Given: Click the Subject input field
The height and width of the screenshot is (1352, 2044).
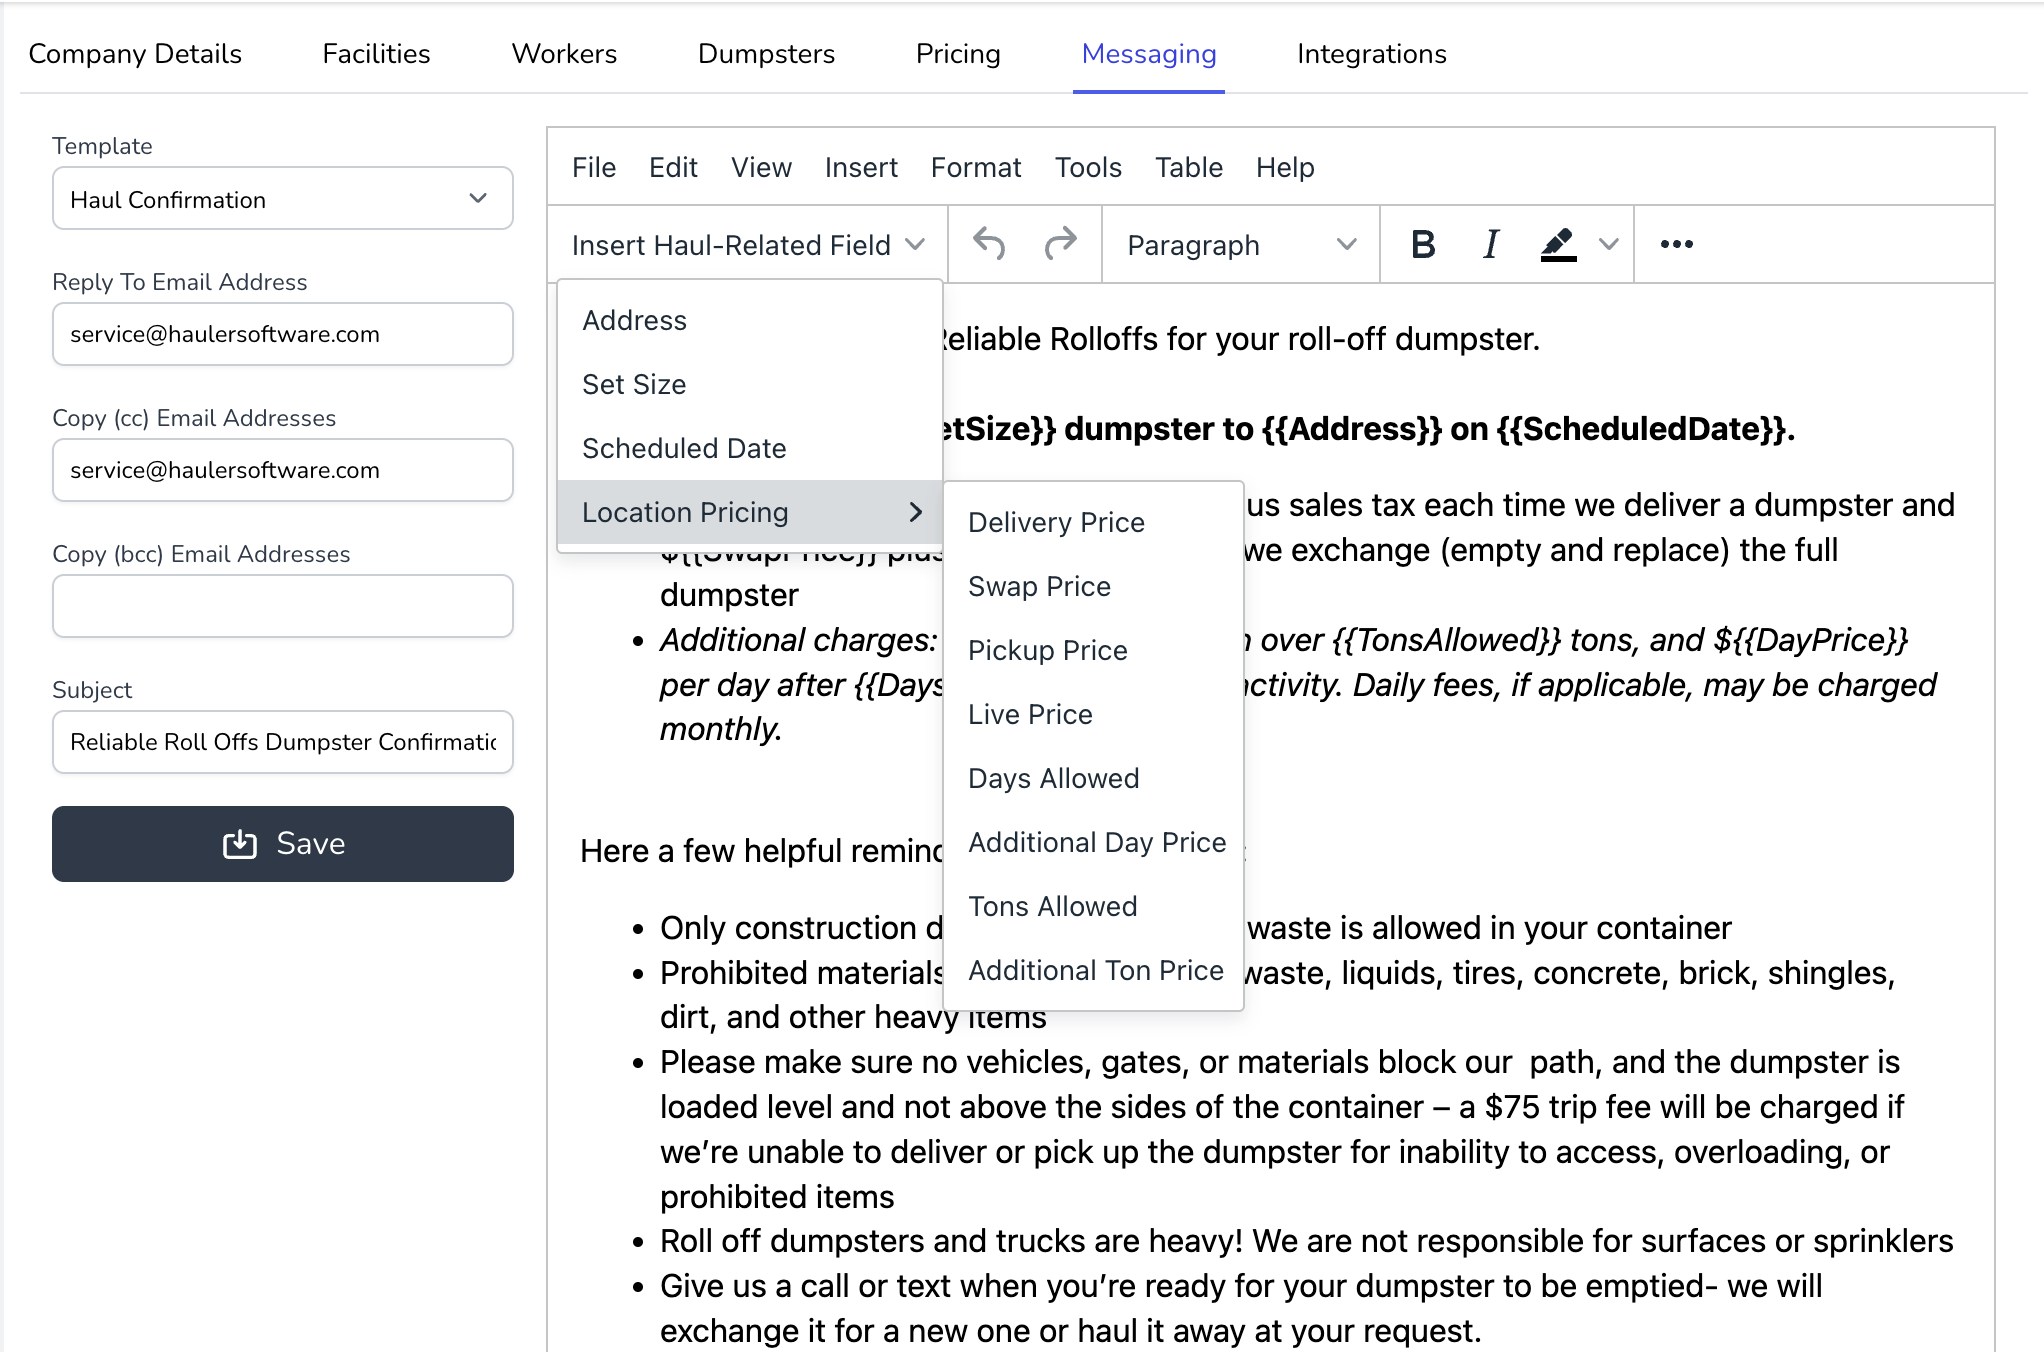Looking at the screenshot, I should coord(283,742).
